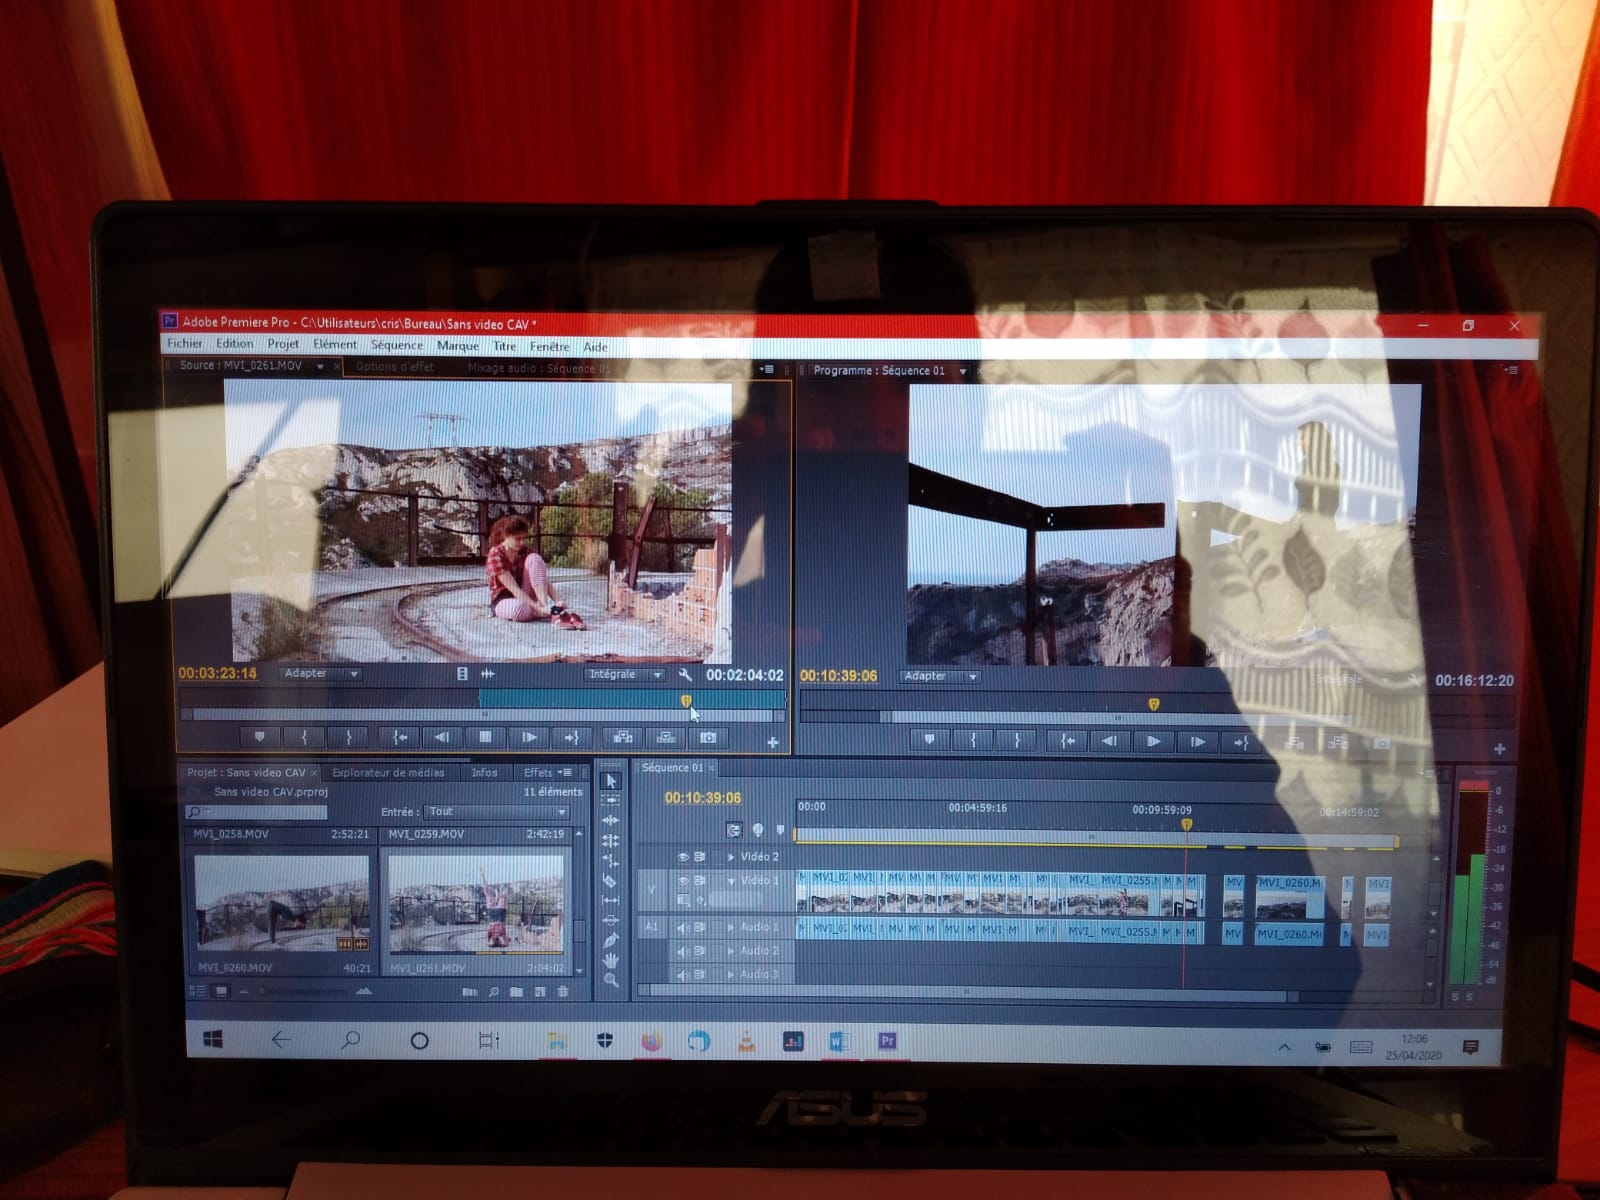Activate the Hand tool
This screenshot has width=1600, height=1200.
tap(611, 960)
